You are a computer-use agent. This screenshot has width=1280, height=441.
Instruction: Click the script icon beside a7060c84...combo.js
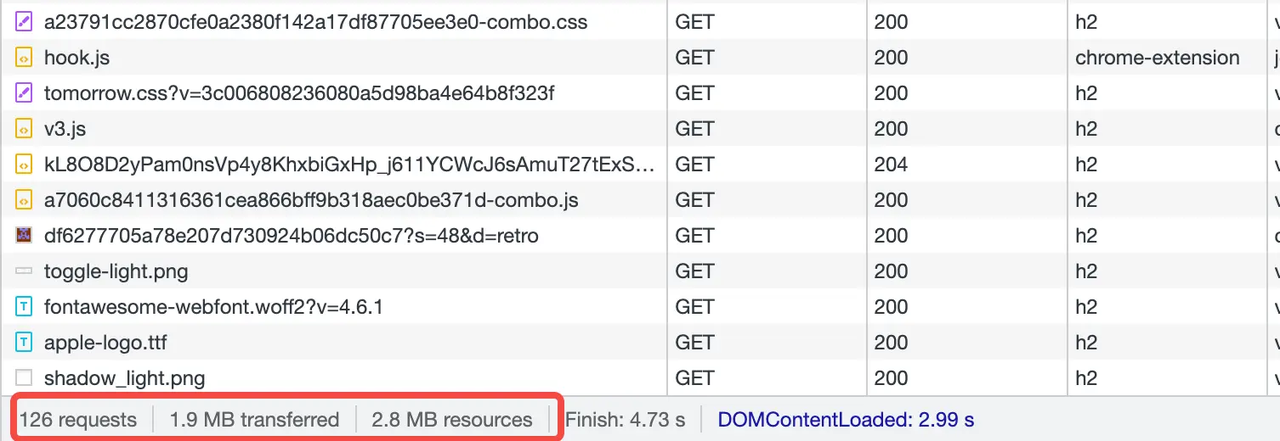pos(24,200)
